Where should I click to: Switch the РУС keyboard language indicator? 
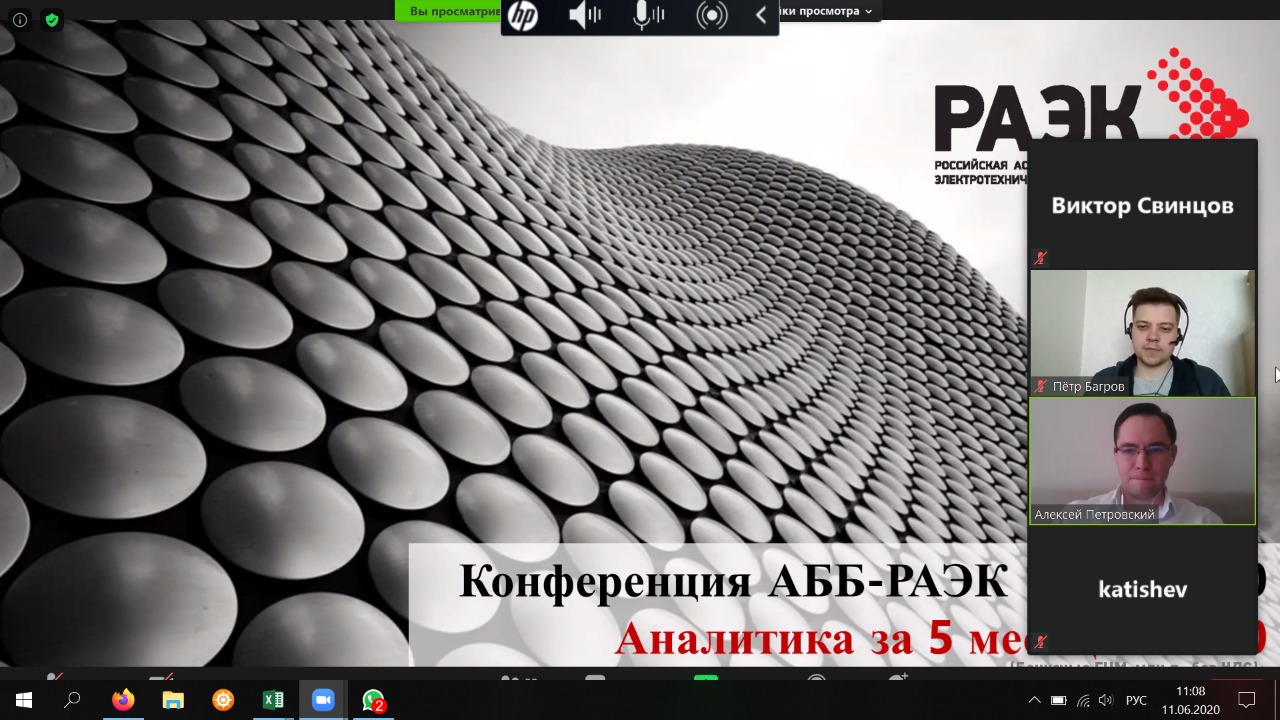tap(1136, 700)
